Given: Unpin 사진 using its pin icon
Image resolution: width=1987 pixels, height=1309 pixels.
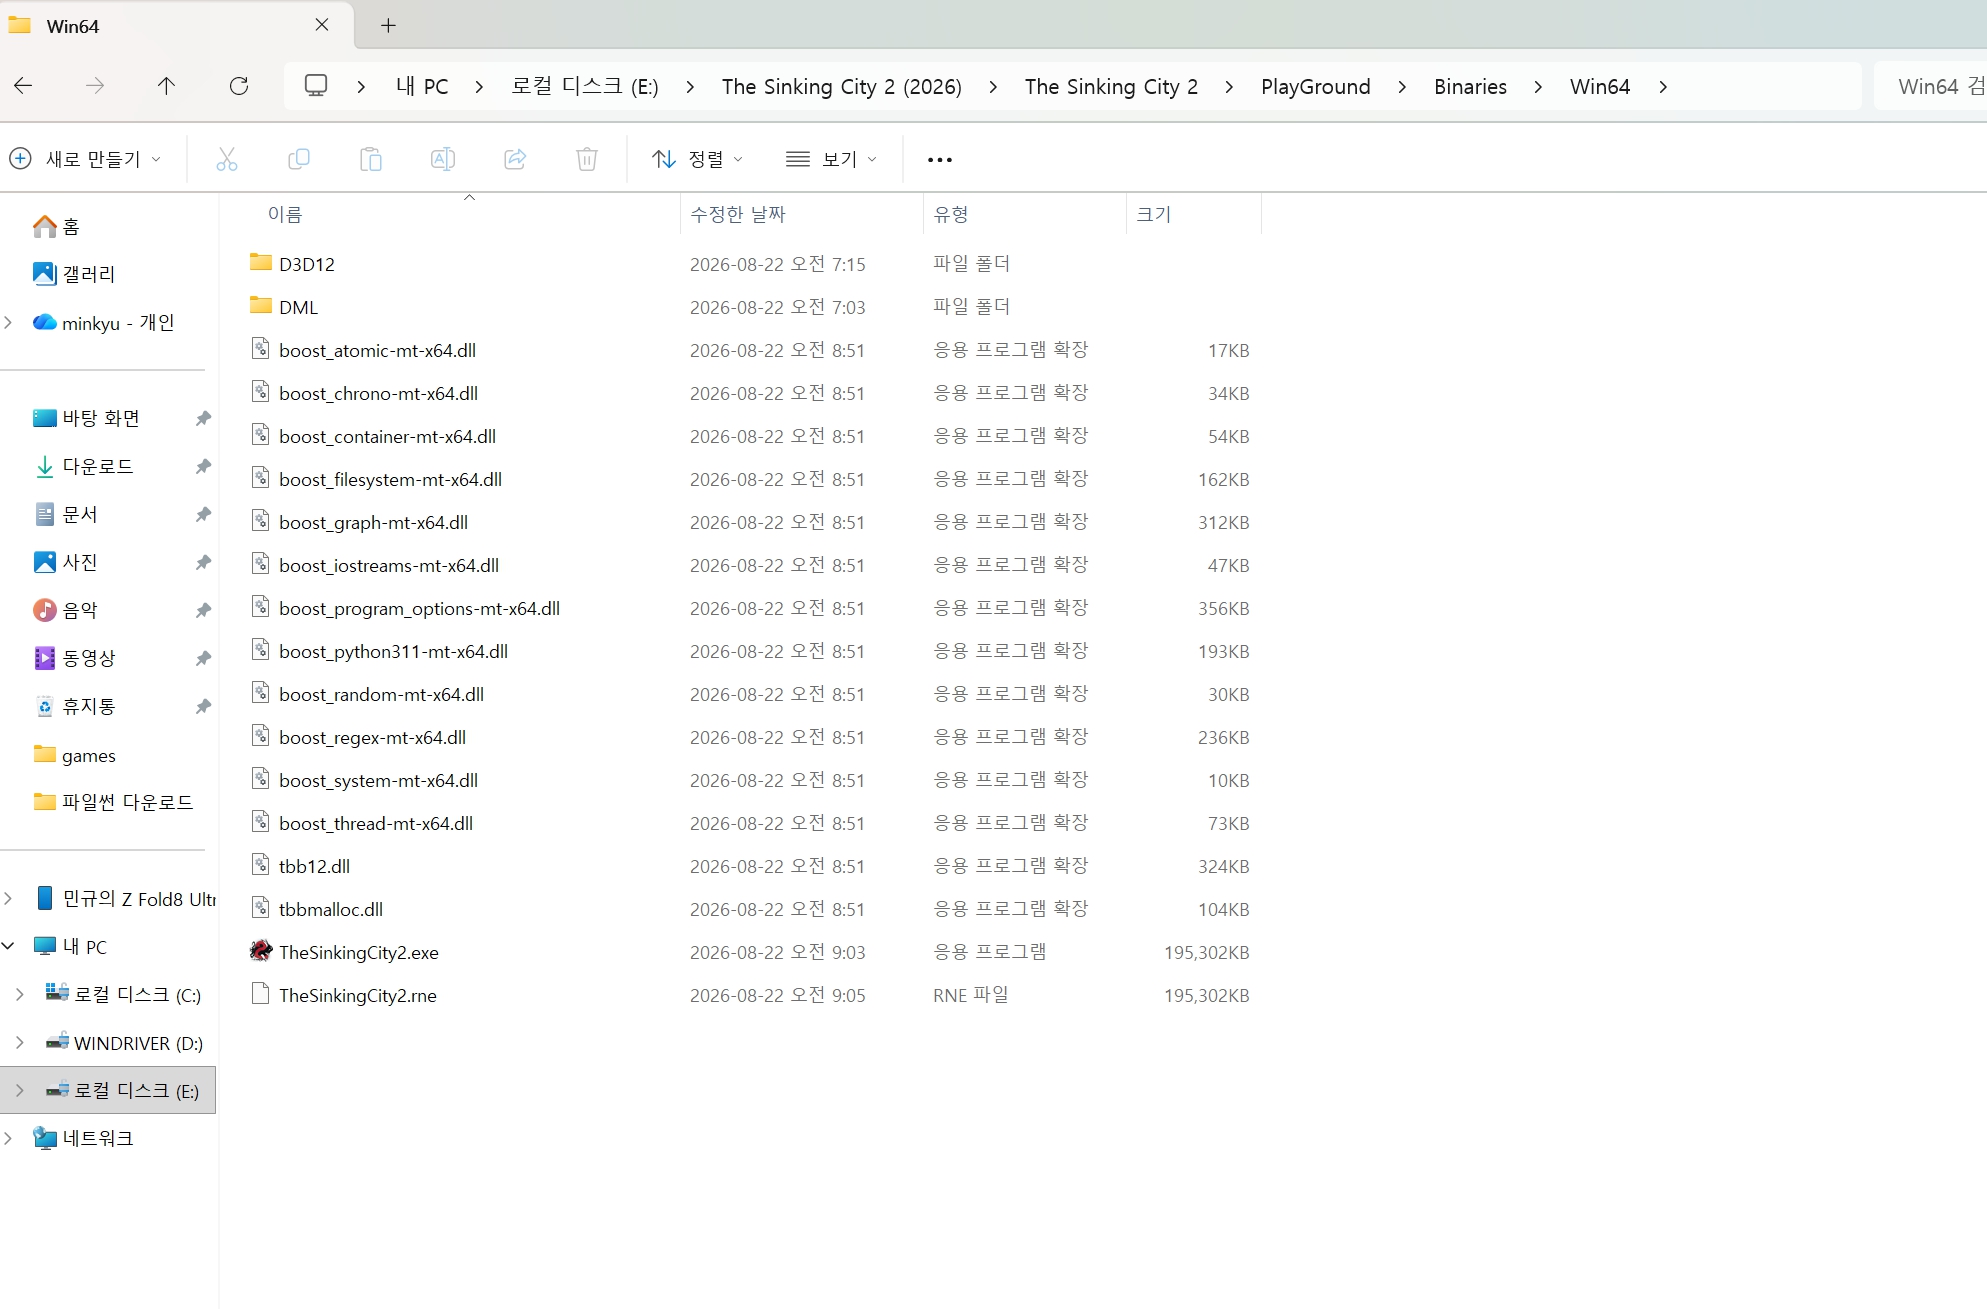Looking at the screenshot, I should point(203,562).
